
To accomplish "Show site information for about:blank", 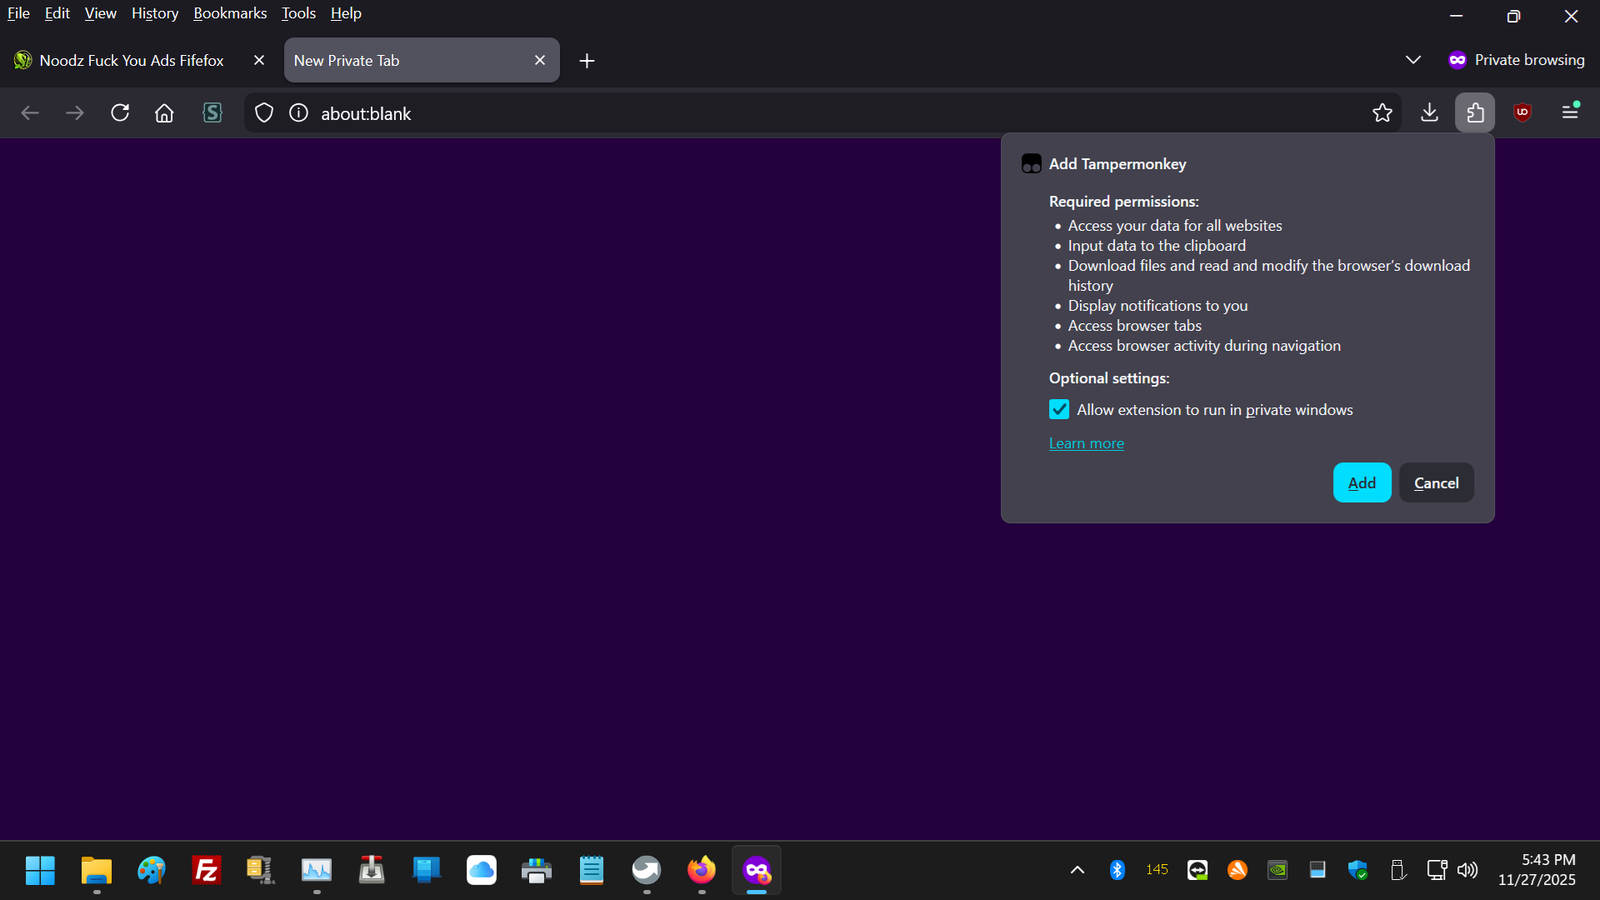I will [298, 113].
